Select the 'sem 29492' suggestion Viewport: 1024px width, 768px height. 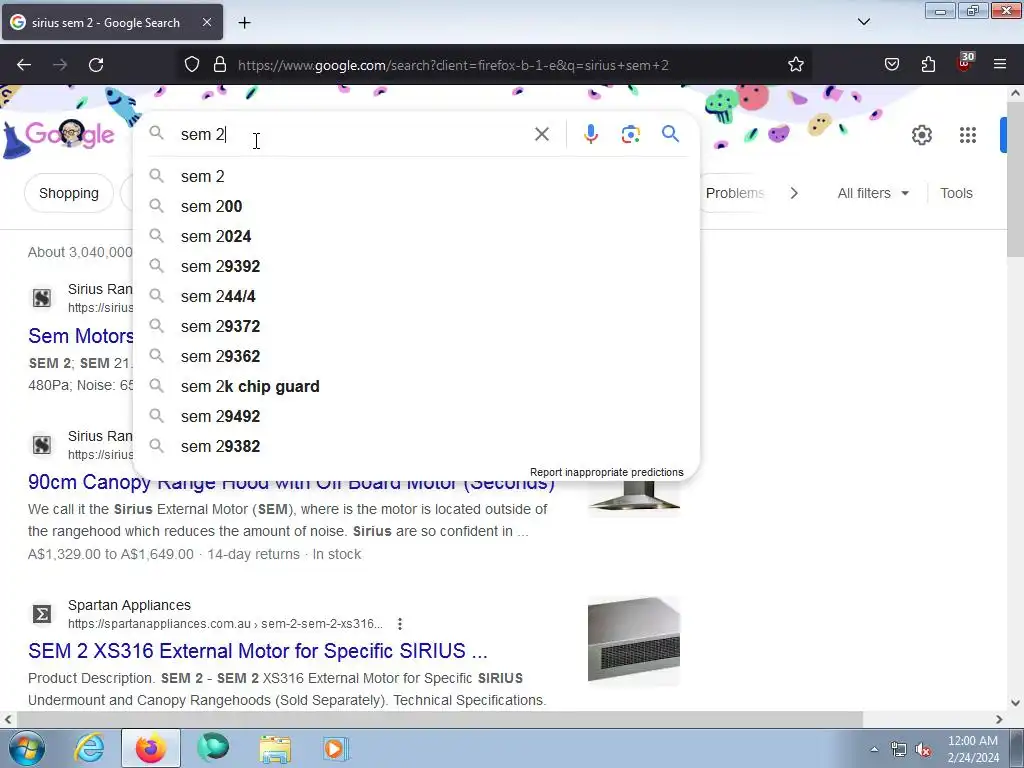tap(417, 417)
